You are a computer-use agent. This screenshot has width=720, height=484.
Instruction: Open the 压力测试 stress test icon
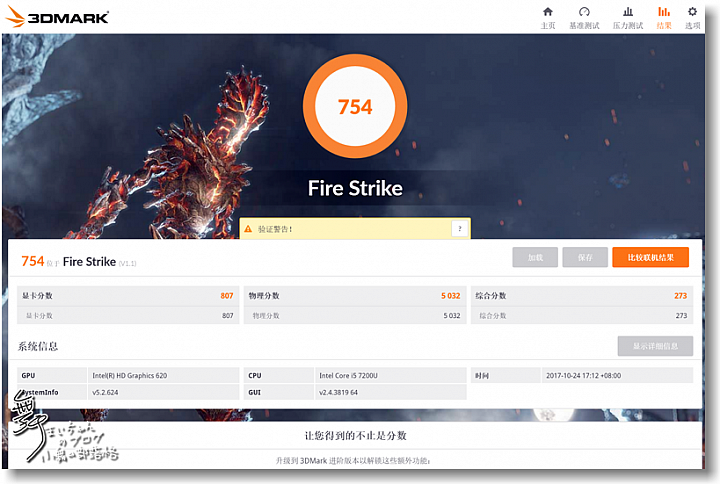click(628, 11)
